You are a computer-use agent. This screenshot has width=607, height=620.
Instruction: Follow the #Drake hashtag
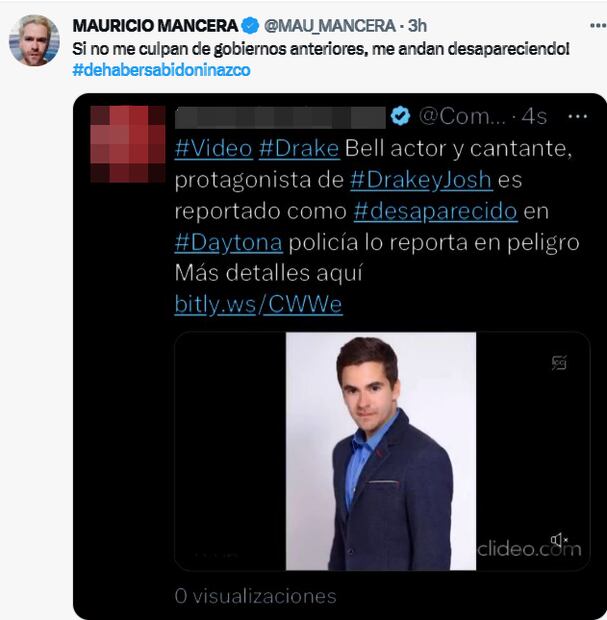tap(299, 149)
